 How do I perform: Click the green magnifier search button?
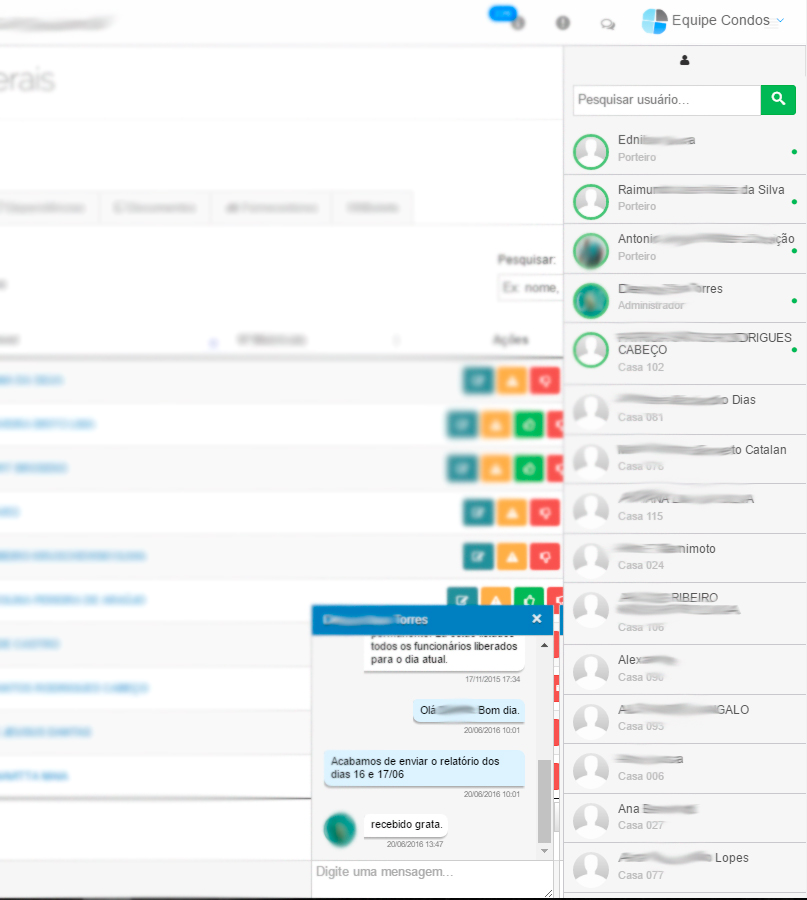tap(778, 100)
